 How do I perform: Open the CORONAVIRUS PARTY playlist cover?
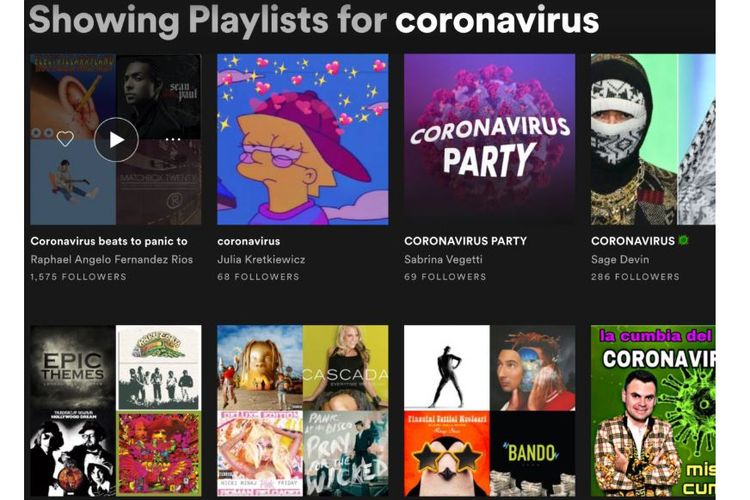[x=489, y=139]
